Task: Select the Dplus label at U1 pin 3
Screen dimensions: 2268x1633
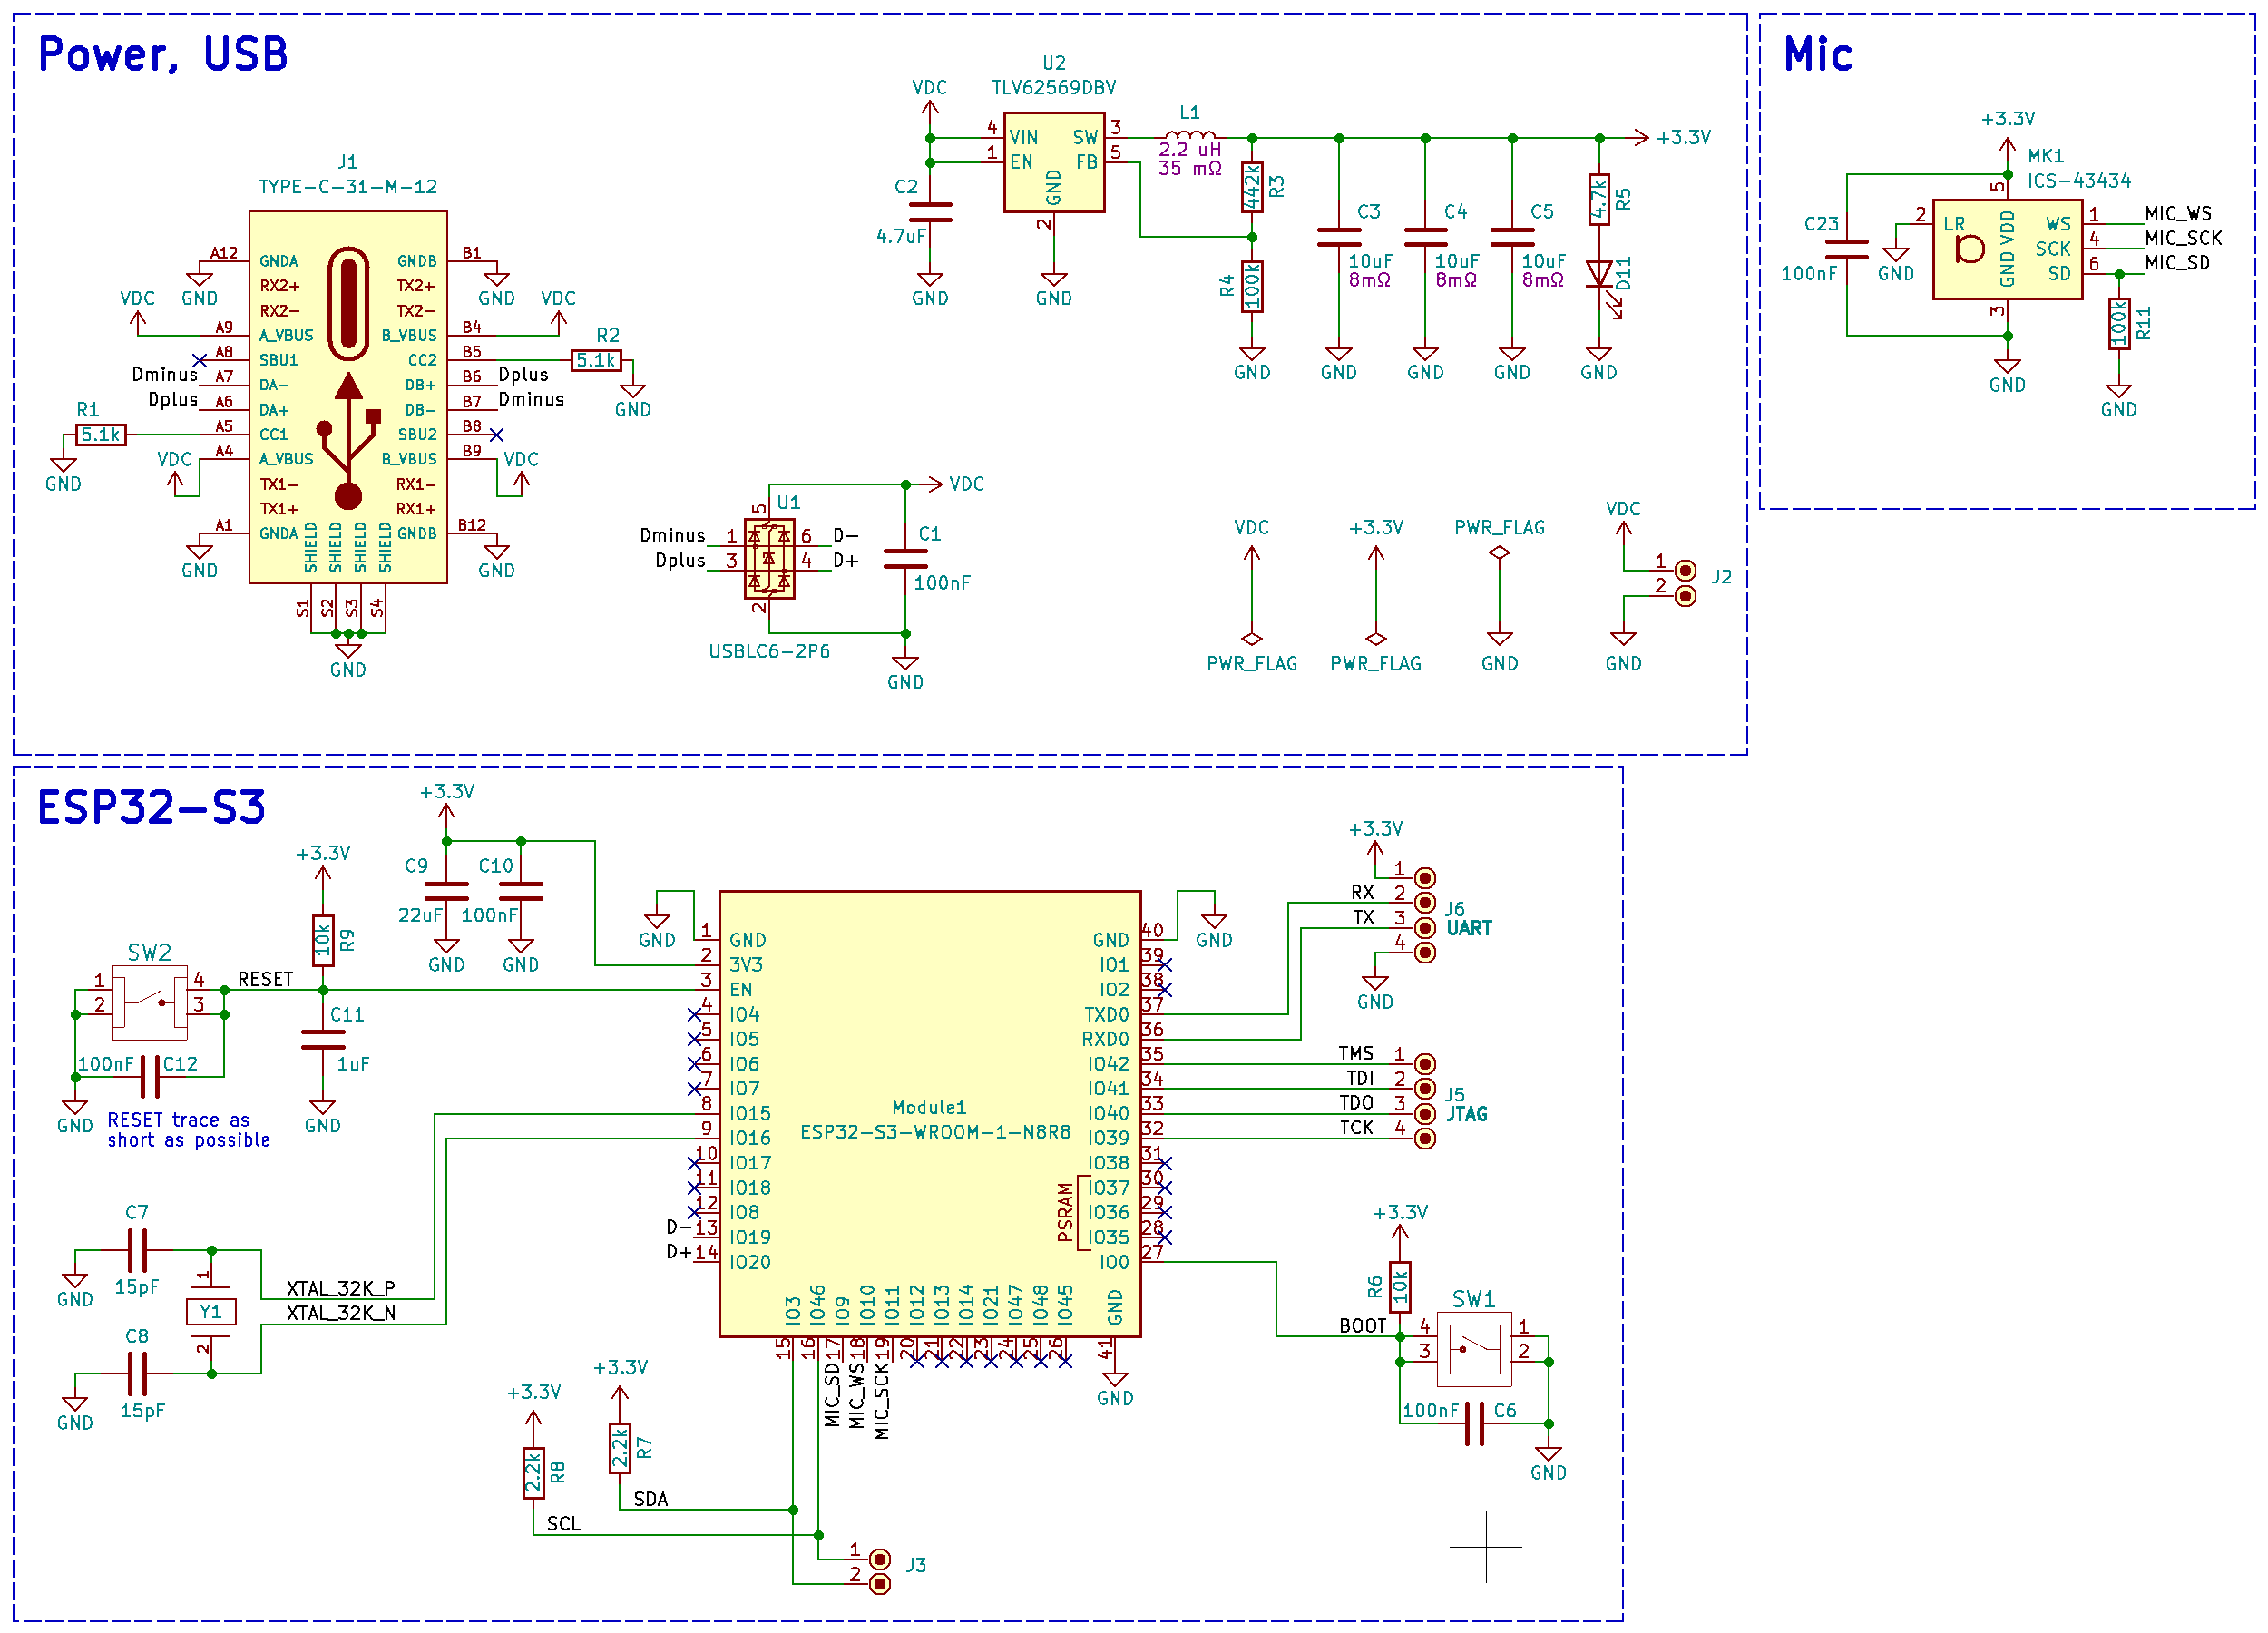Action: tap(680, 560)
